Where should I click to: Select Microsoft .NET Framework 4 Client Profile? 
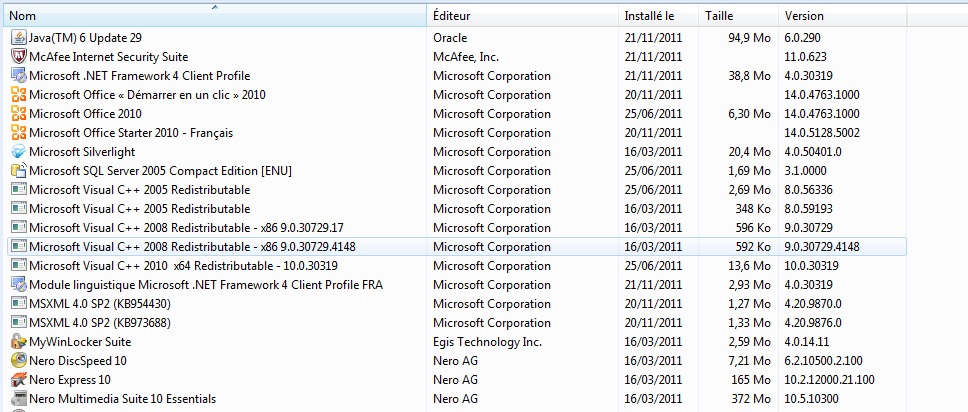139,76
